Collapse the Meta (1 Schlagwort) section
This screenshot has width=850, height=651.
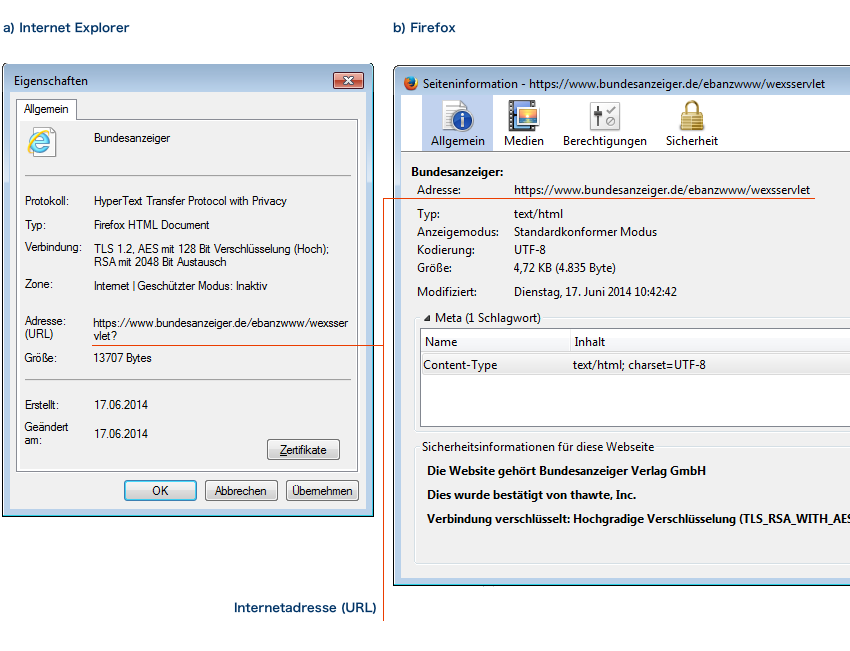(427, 318)
